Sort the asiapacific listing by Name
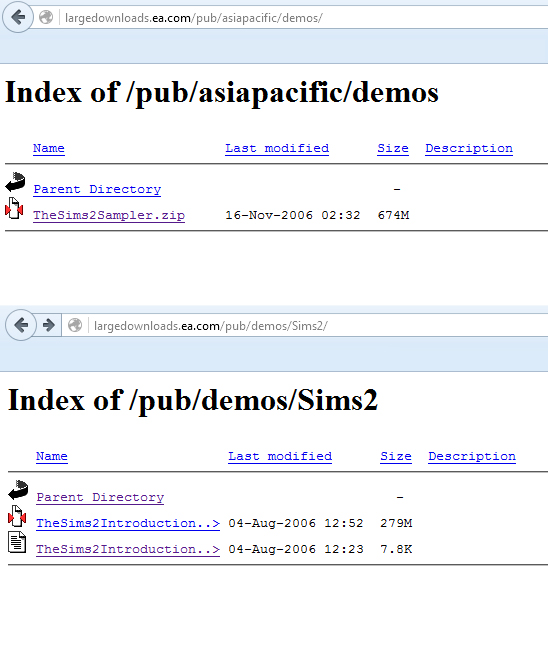The height and width of the screenshot is (666, 548). pos(49,148)
